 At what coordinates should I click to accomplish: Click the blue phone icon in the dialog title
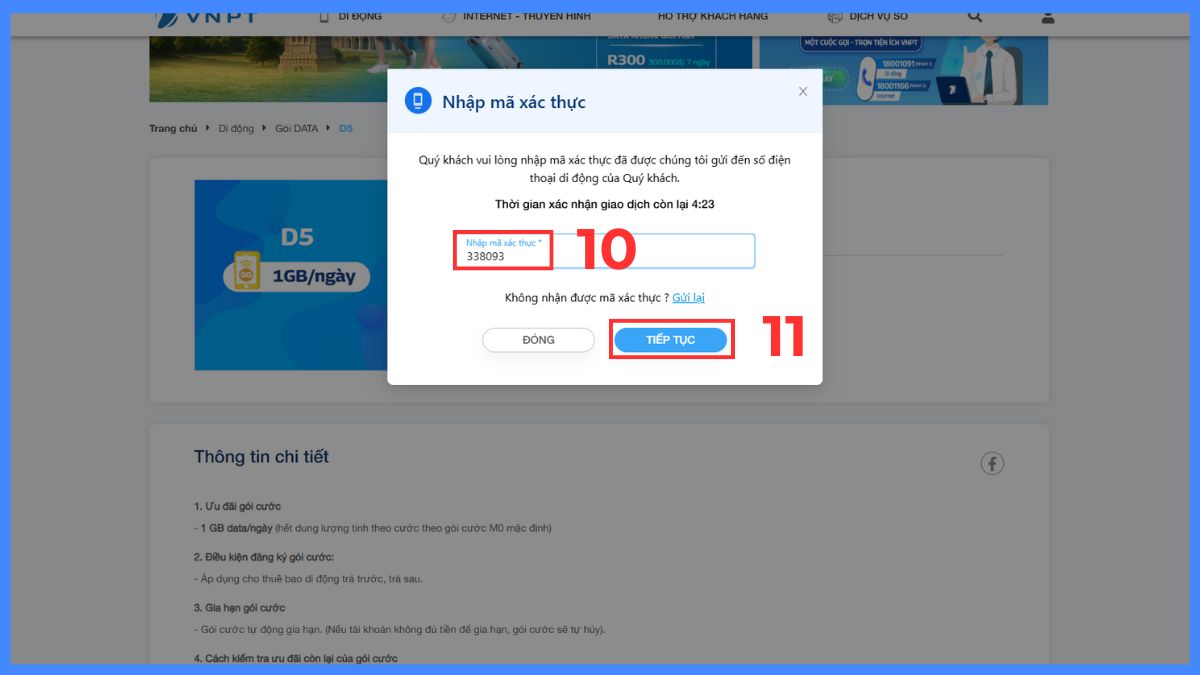click(x=419, y=100)
